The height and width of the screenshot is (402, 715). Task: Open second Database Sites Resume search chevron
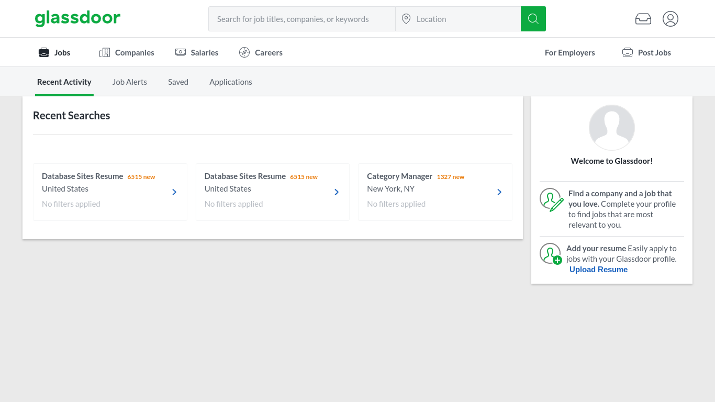click(337, 192)
